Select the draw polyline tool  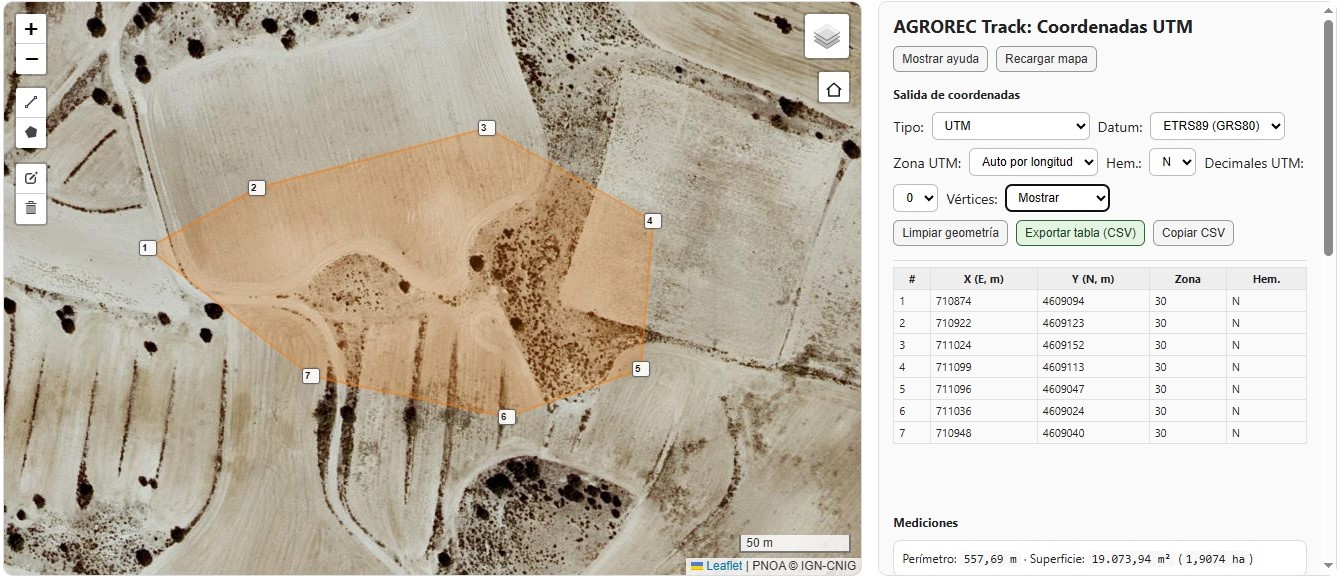click(31, 102)
